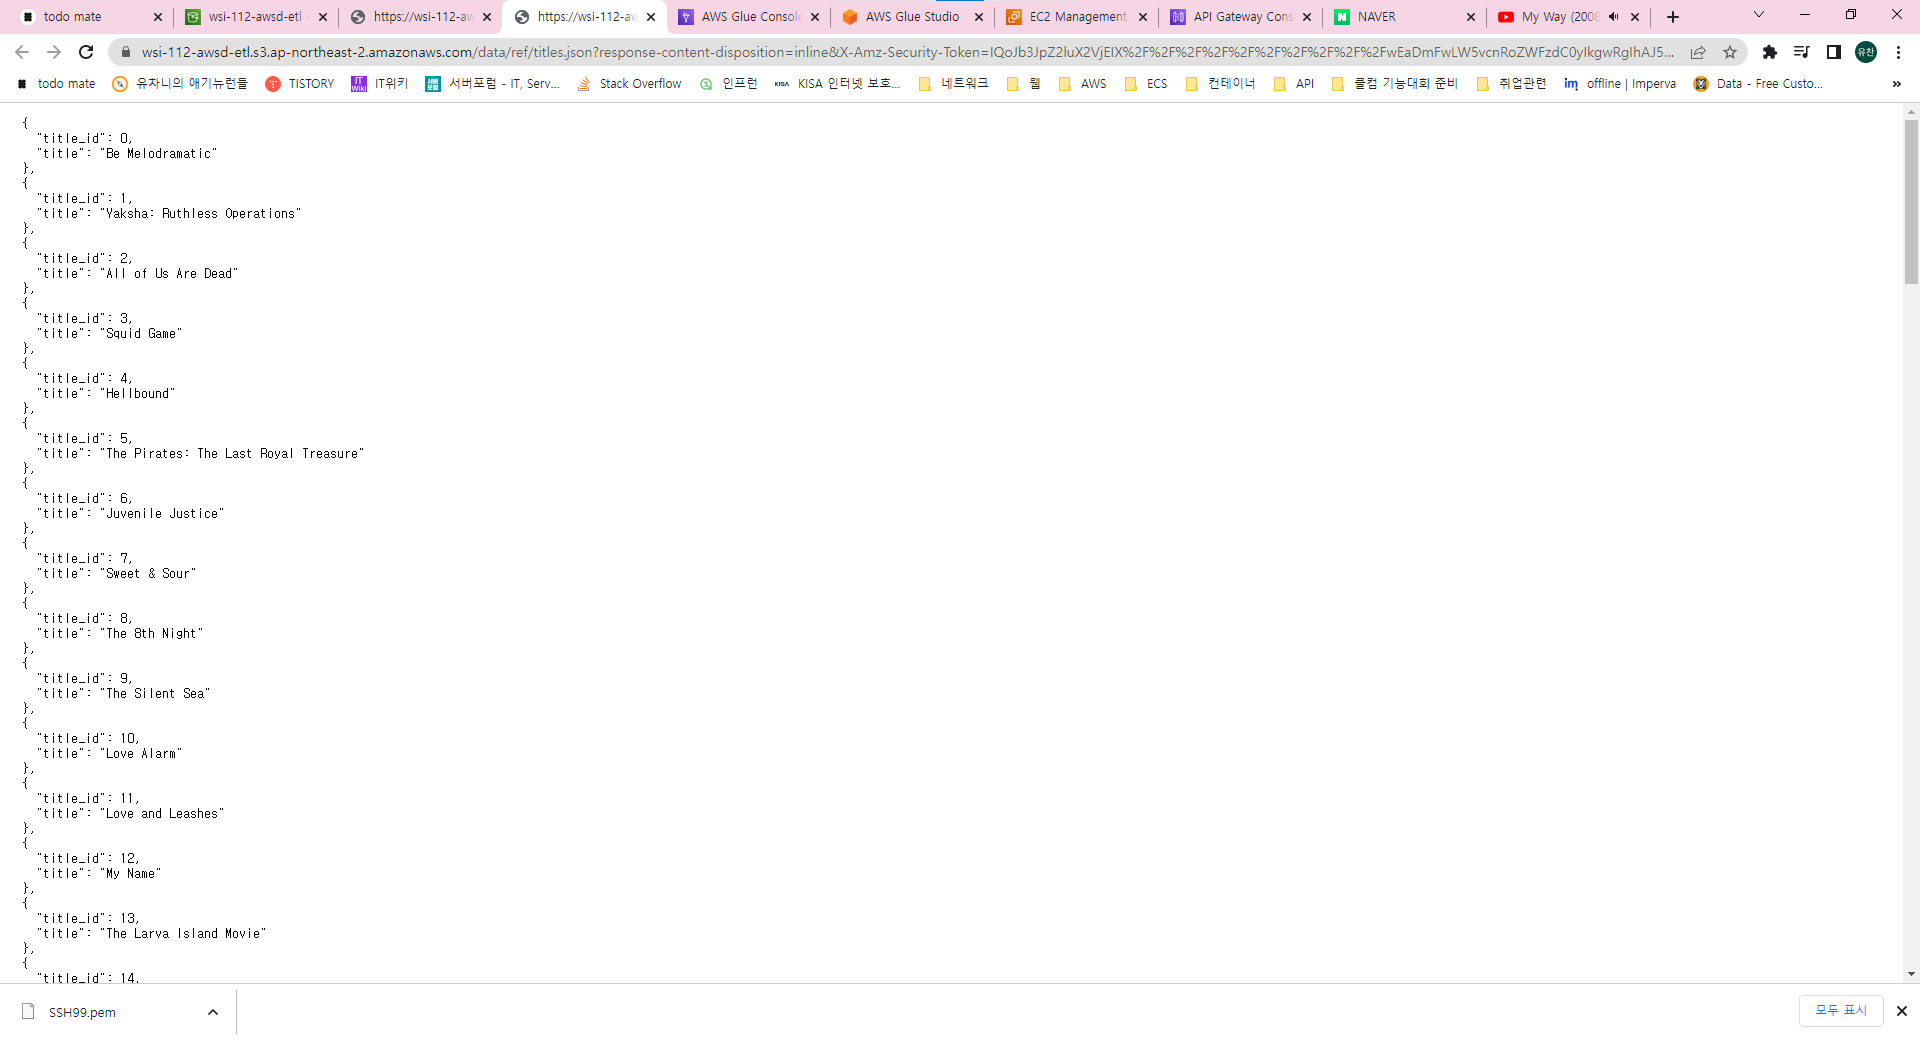The width and height of the screenshot is (1920, 1040).
Task: Open the 인프런 bookmark
Action: click(728, 84)
